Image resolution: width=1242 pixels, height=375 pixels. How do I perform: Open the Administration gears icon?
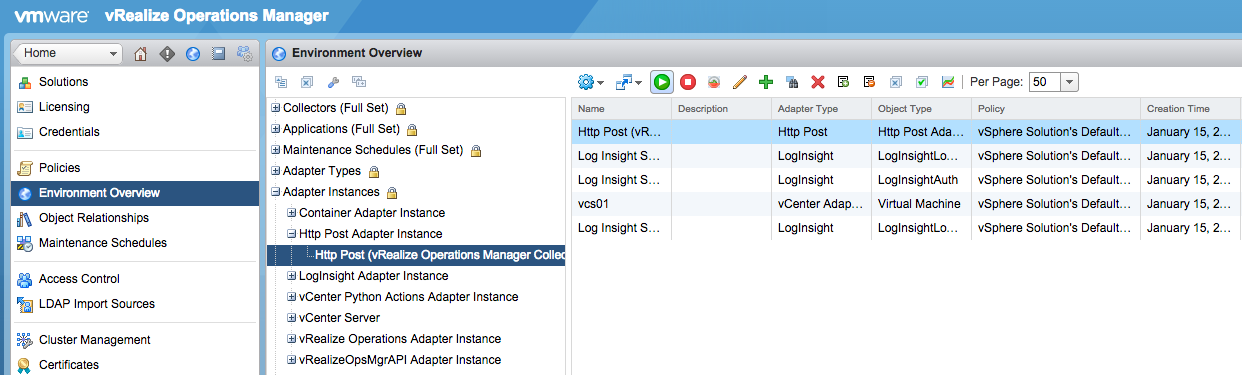(245, 54)
